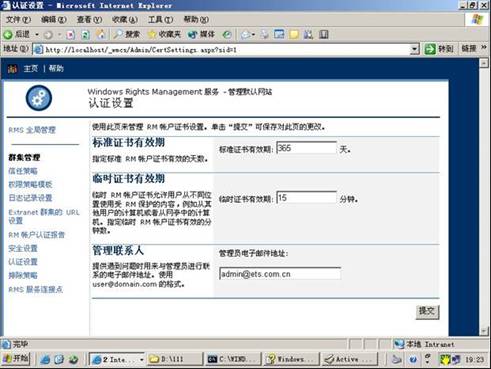Click the Stop loading icon
The width and height of the screenshot is (491, 369).
coord(71,34)
